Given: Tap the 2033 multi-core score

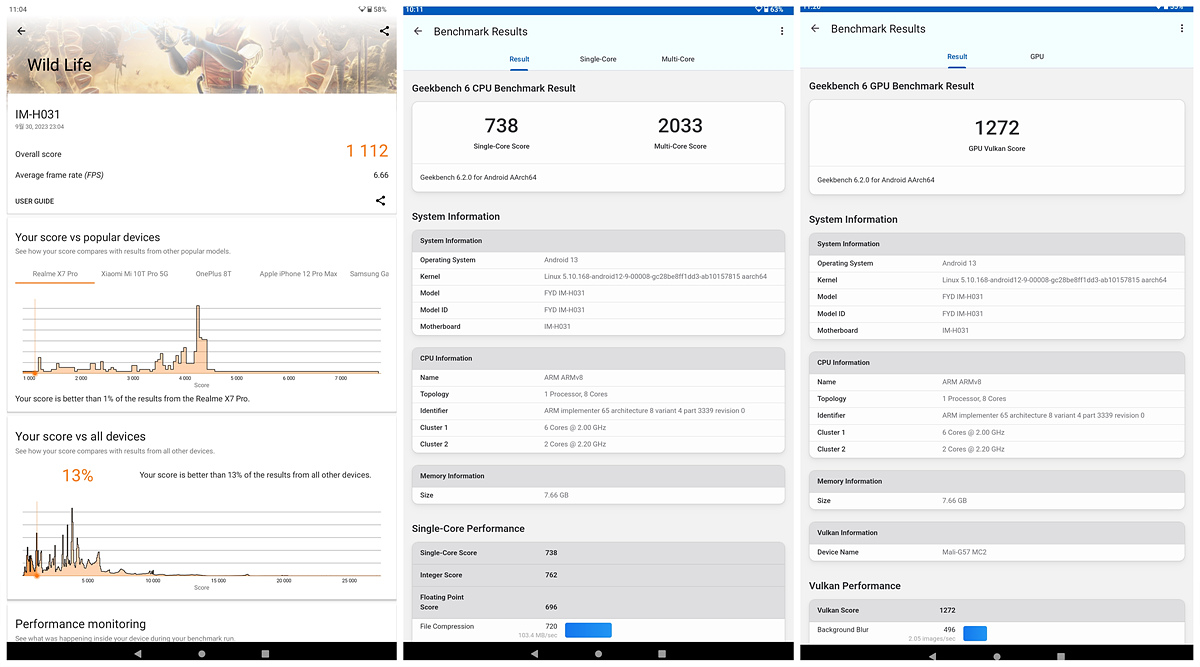Looking at the screenshot, I should [x=680, y=125].
